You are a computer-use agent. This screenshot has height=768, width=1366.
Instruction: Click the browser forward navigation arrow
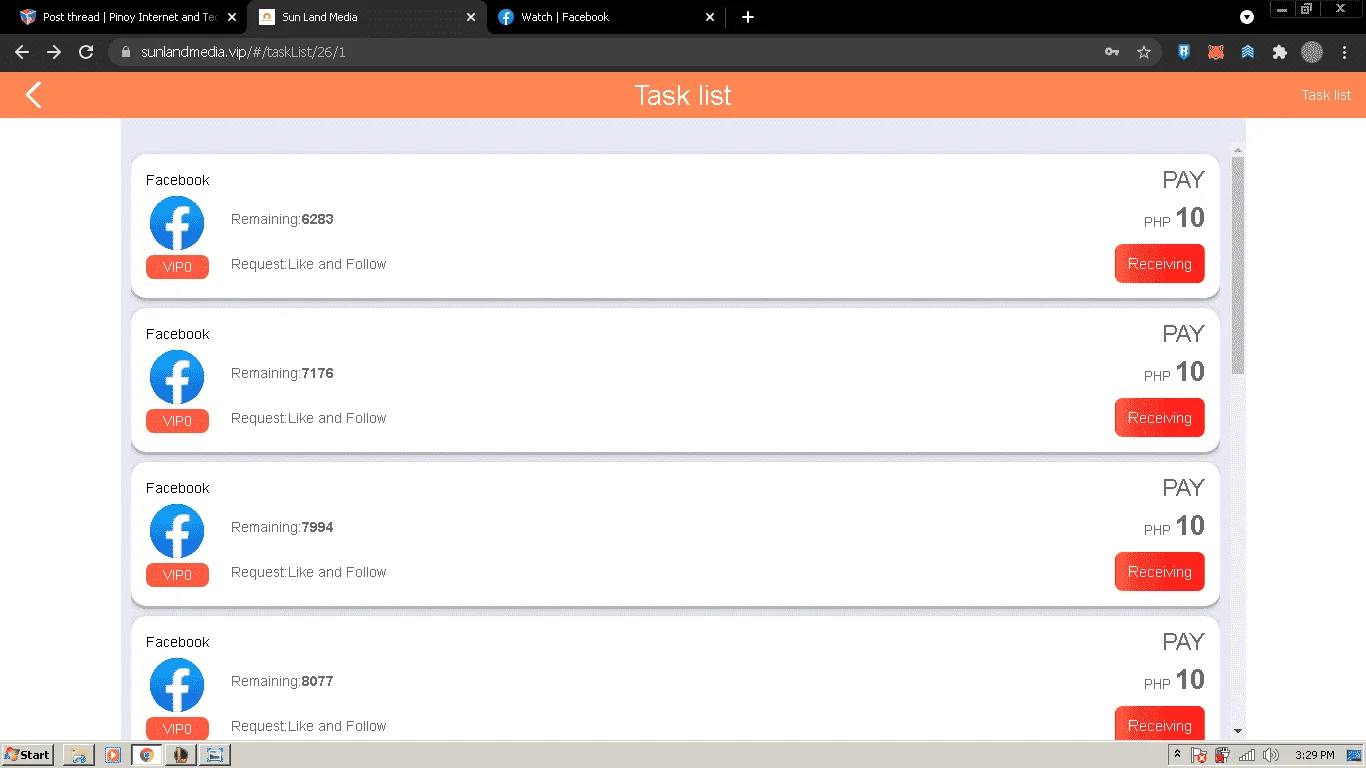[x=54, y=52]
